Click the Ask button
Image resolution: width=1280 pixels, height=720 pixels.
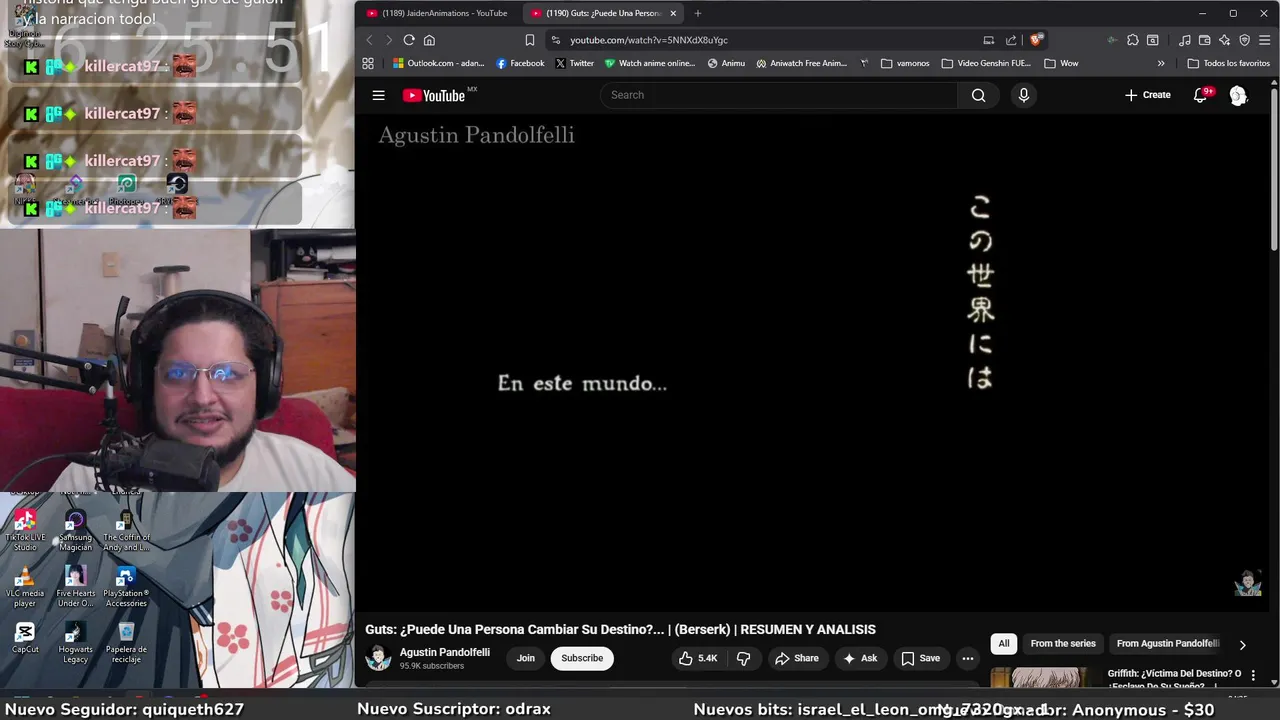[860, 658]
